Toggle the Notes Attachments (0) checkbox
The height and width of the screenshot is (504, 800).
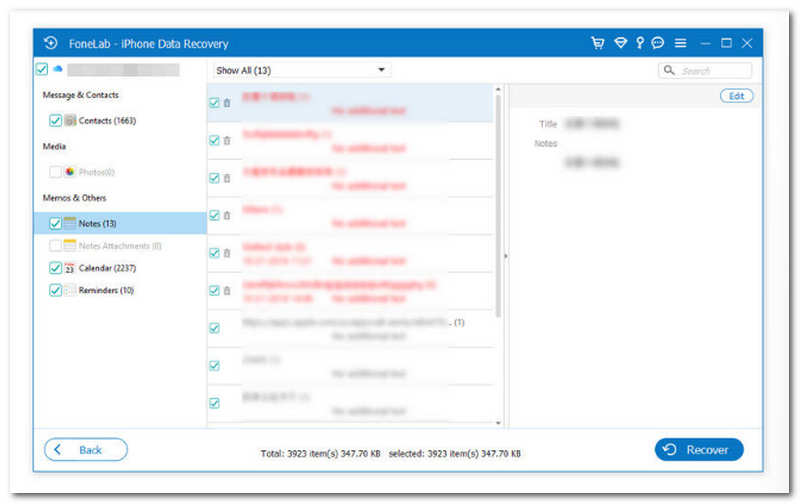point(55,245)
